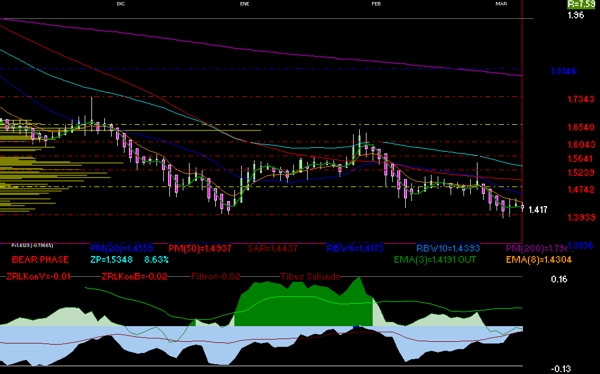This screenshot has height=374, width=600.
Task: Select the 1.96 top price label
Action: tap(576, 15)
